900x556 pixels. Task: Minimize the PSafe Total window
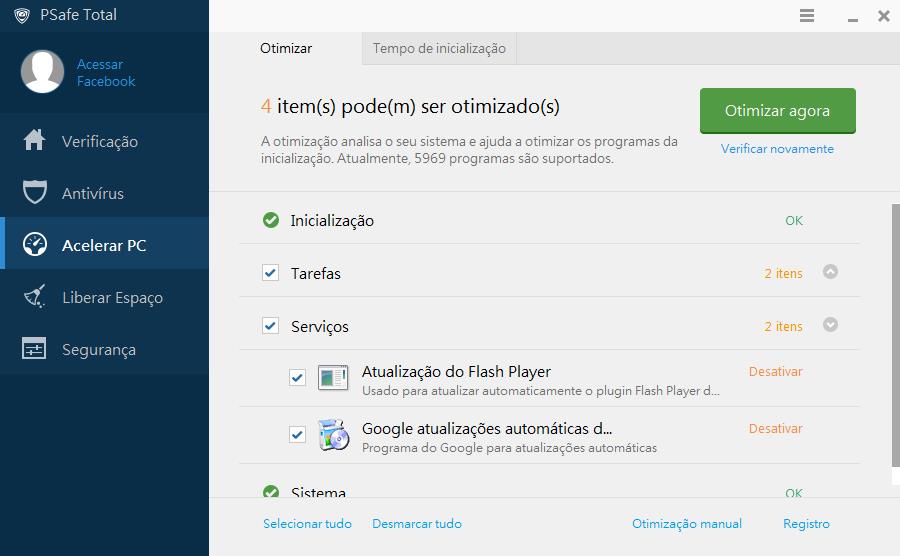[853, 18]
